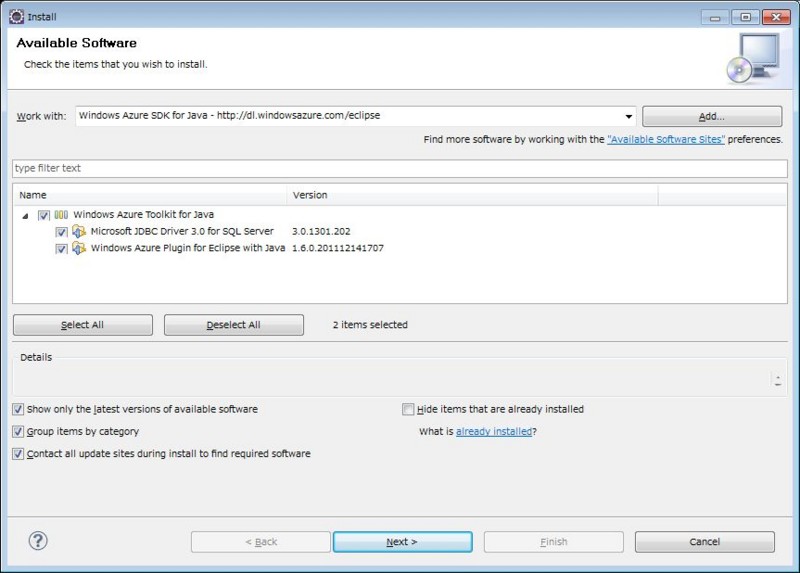Viewport: 800px width, 573px height.
Task: Click the Eclipse icon in the Install title bar
Action: [x=16, y=16]
